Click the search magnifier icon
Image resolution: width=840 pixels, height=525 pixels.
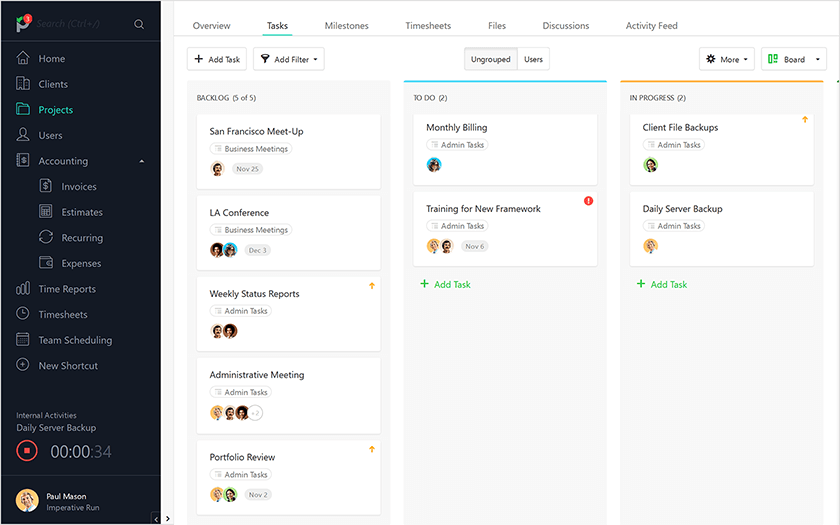click(139, 24)
